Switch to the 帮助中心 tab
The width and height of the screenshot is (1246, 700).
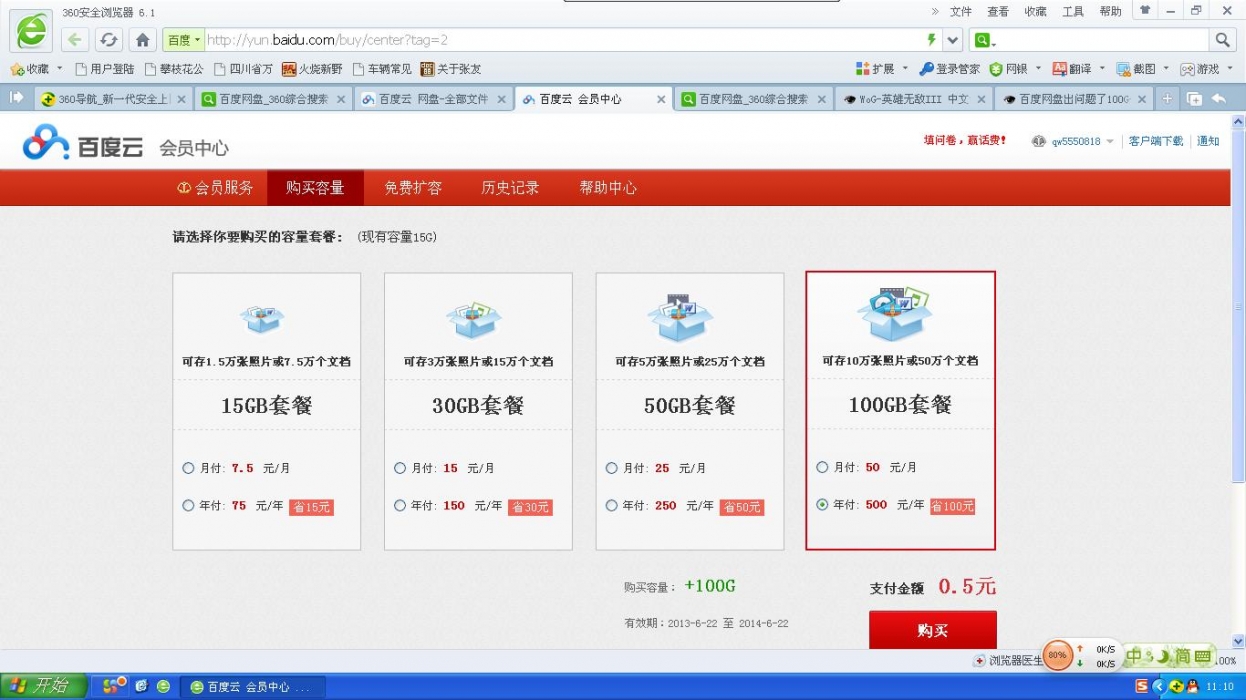(x=608, y=187)
